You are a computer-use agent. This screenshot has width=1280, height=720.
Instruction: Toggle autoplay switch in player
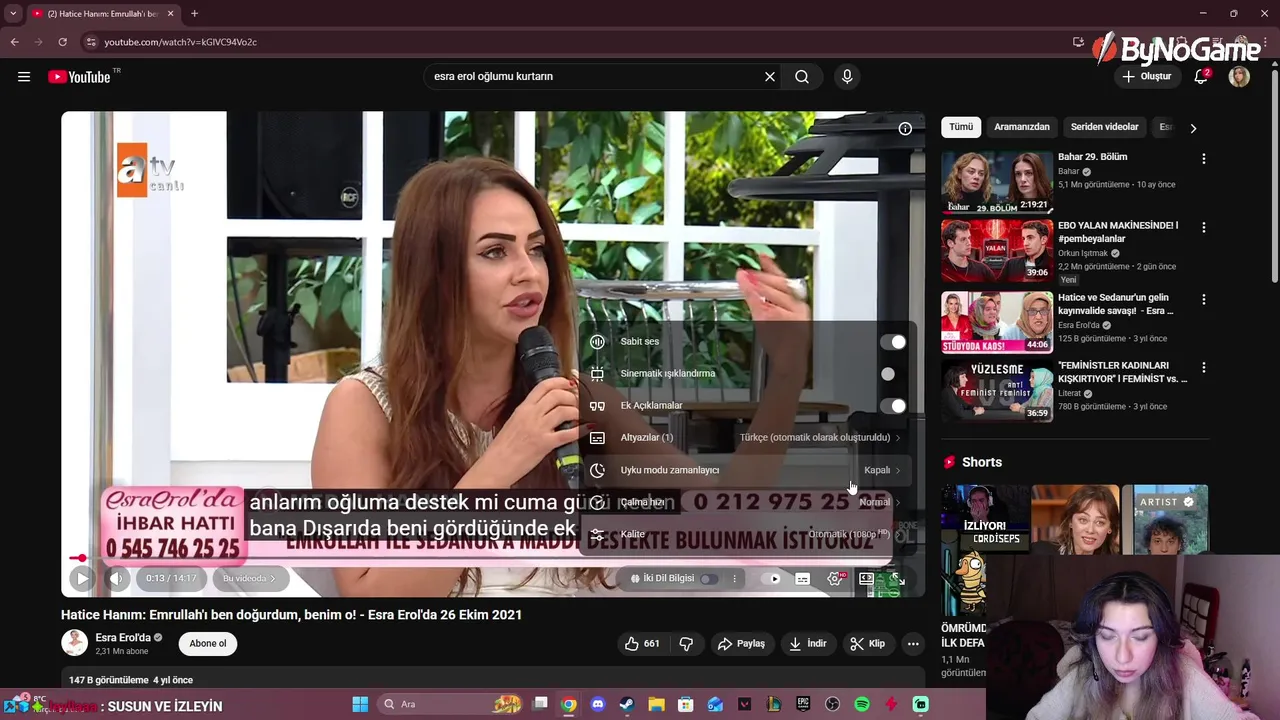coord(771,578)
